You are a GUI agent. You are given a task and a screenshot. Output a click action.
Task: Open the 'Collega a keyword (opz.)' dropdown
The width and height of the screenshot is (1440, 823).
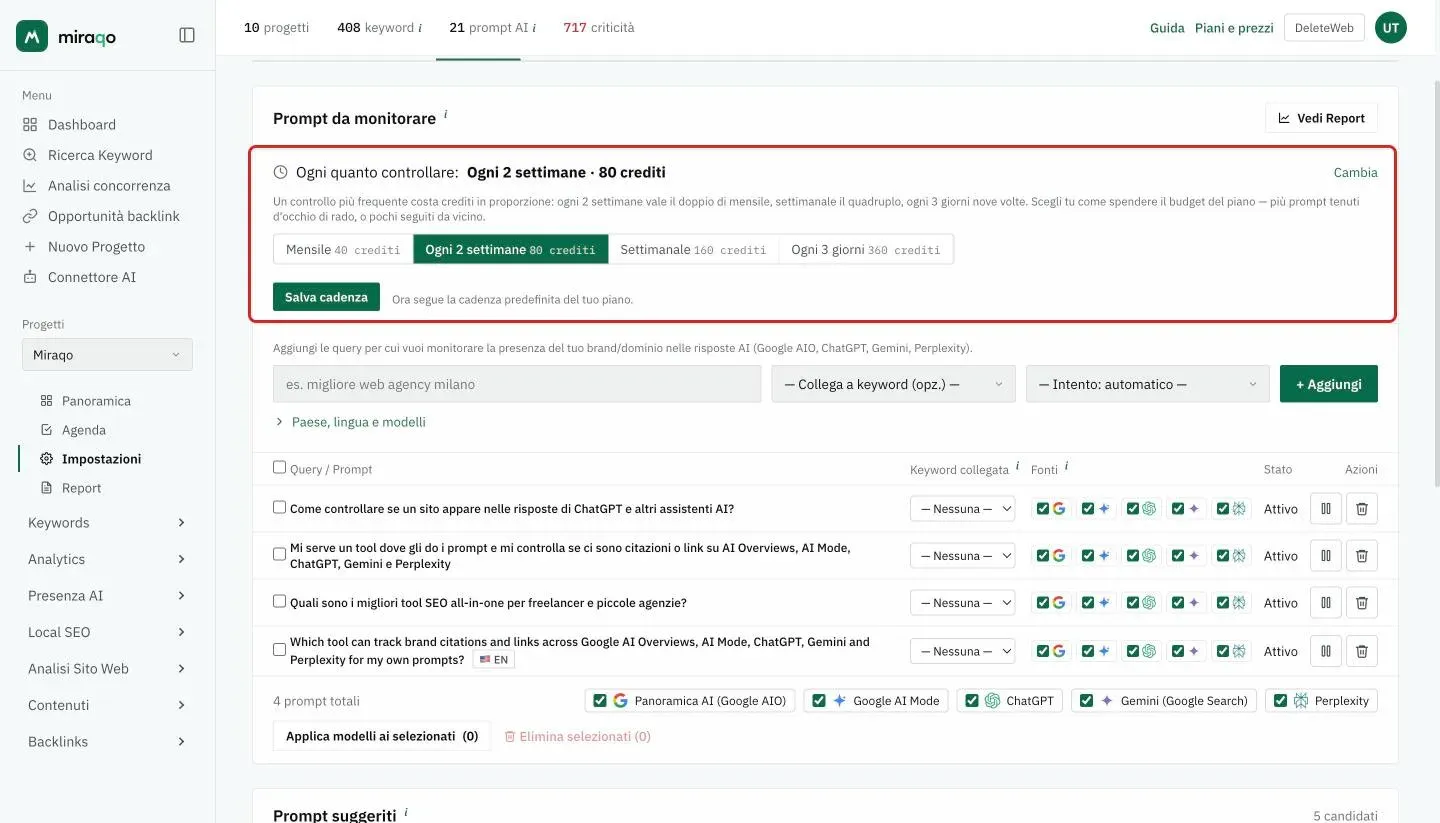[893, 384]
